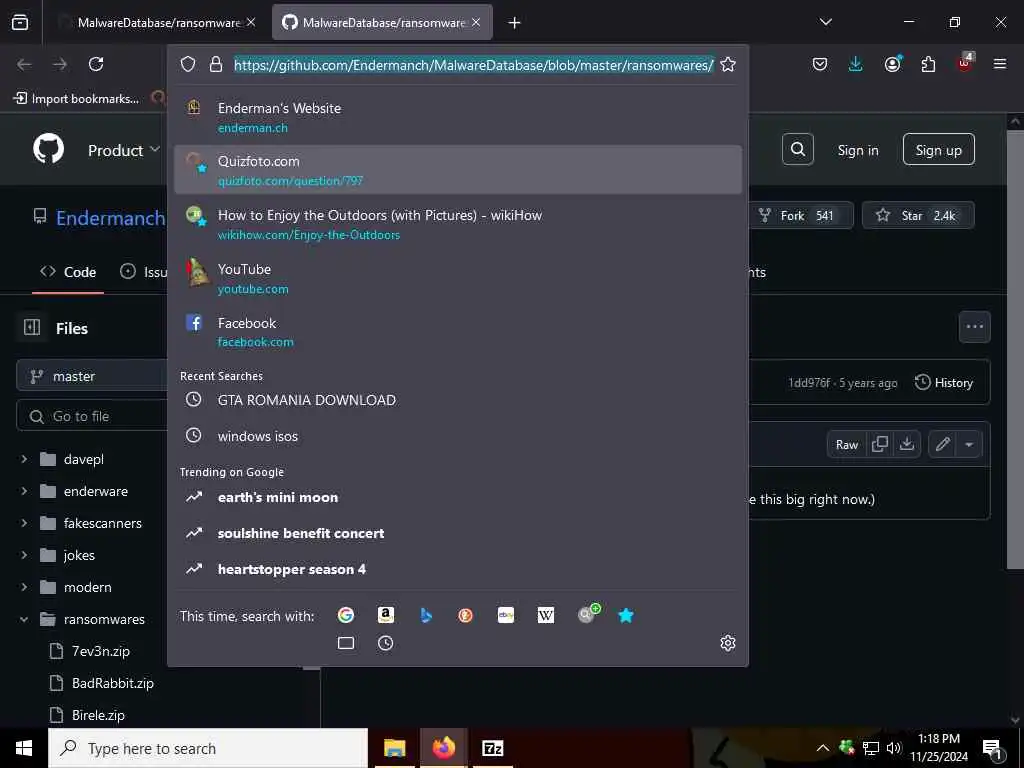Click the site security padlock icon
1024x768 pixels.
pyautogui.click(x=216, y=65)
